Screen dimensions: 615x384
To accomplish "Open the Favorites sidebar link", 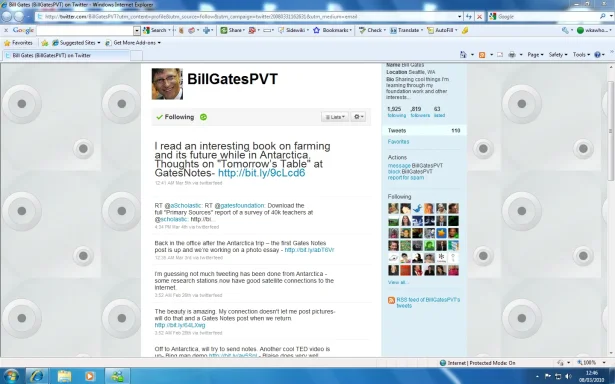I will tap(398, 142).
